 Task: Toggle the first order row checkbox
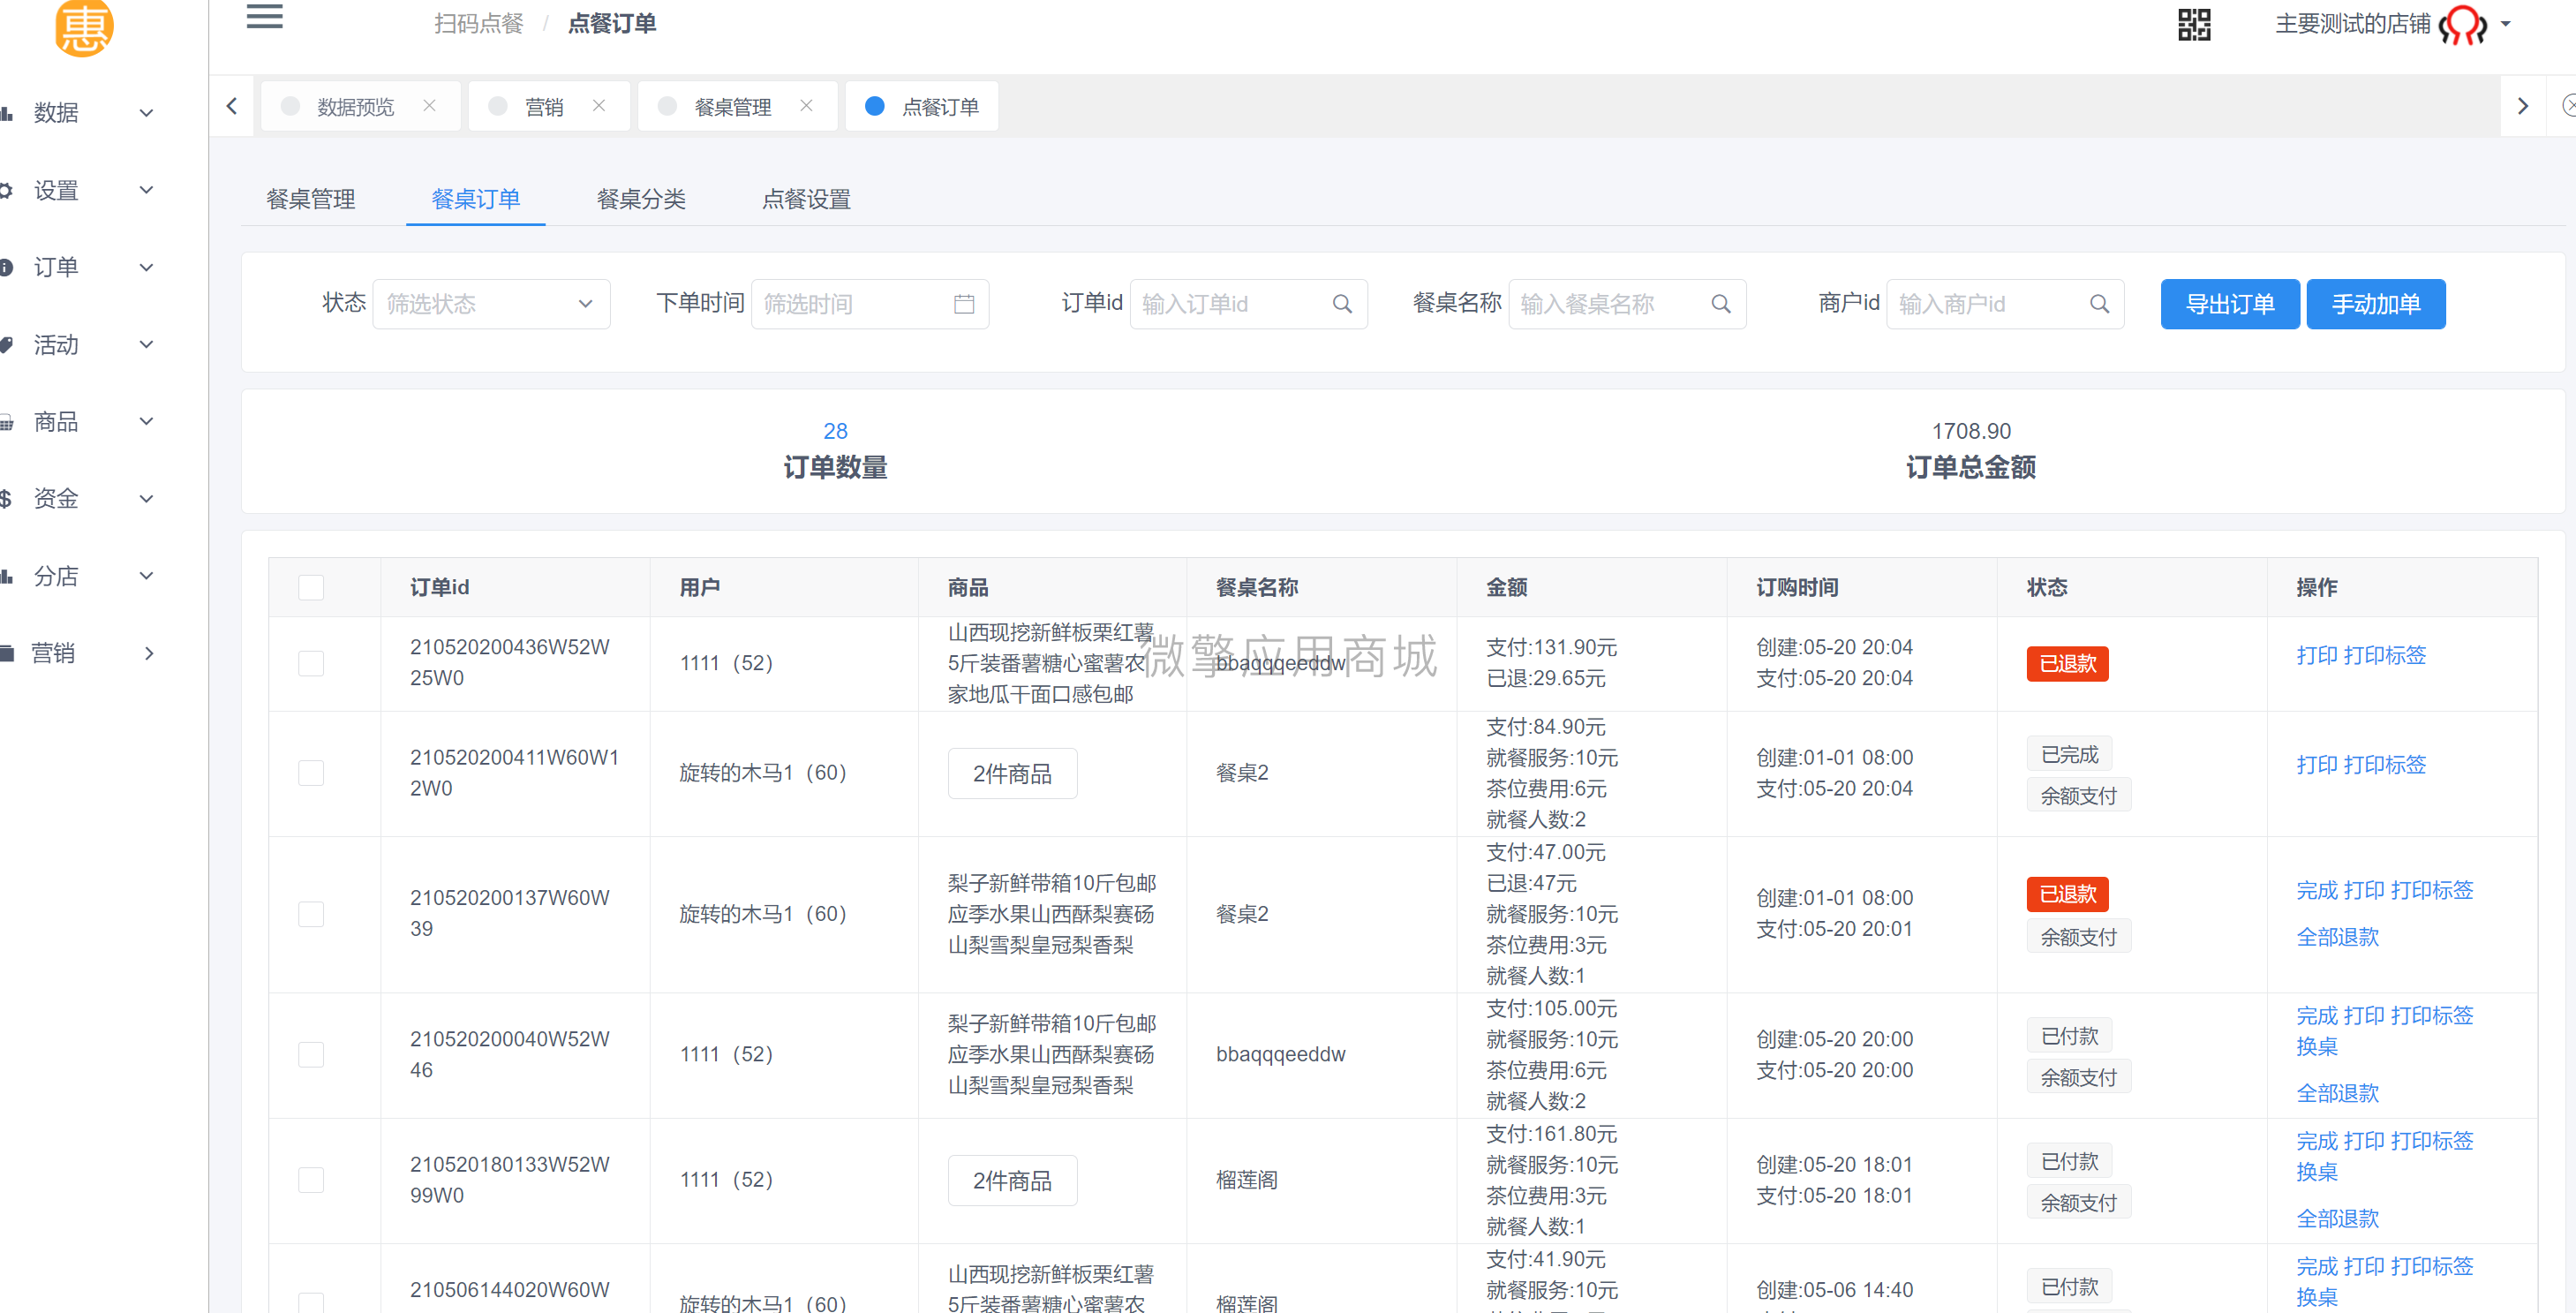pyautogui.click(x=312, y=660)
